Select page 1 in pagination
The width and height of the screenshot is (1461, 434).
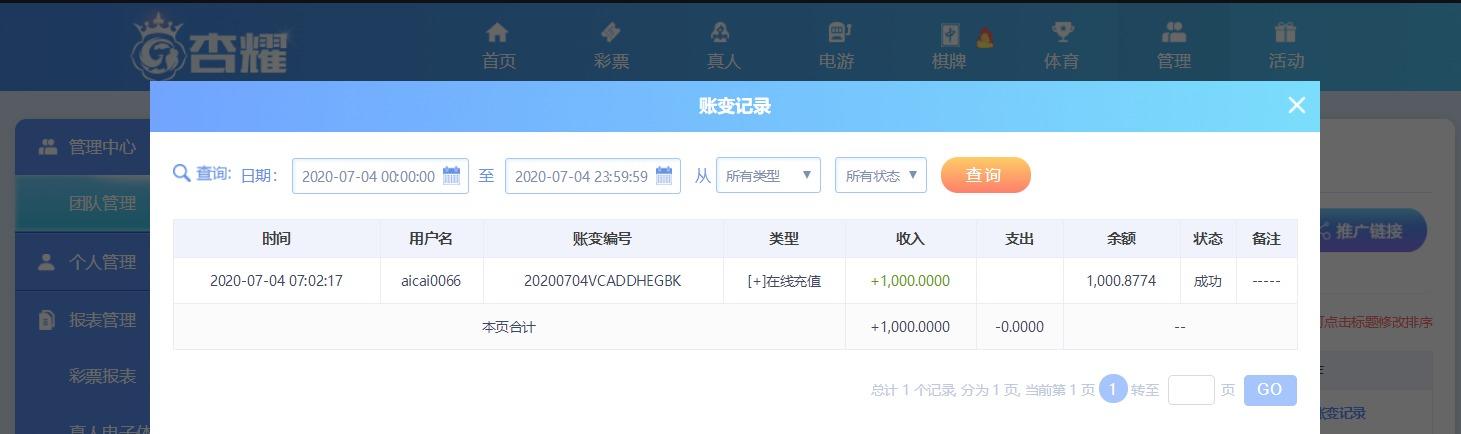click(x=1112, y=389)
